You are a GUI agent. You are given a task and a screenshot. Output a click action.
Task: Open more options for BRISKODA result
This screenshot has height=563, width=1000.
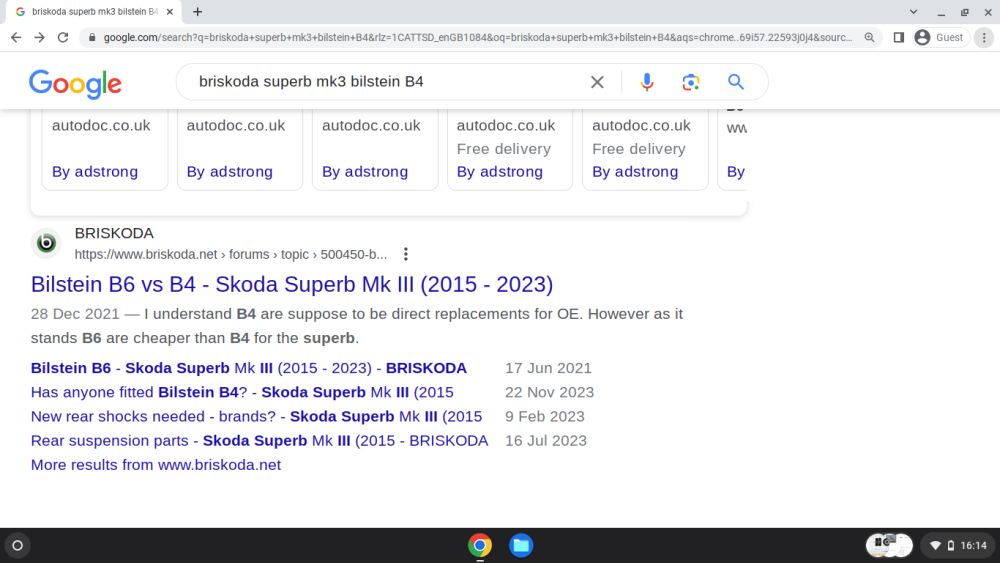[406, 254]
